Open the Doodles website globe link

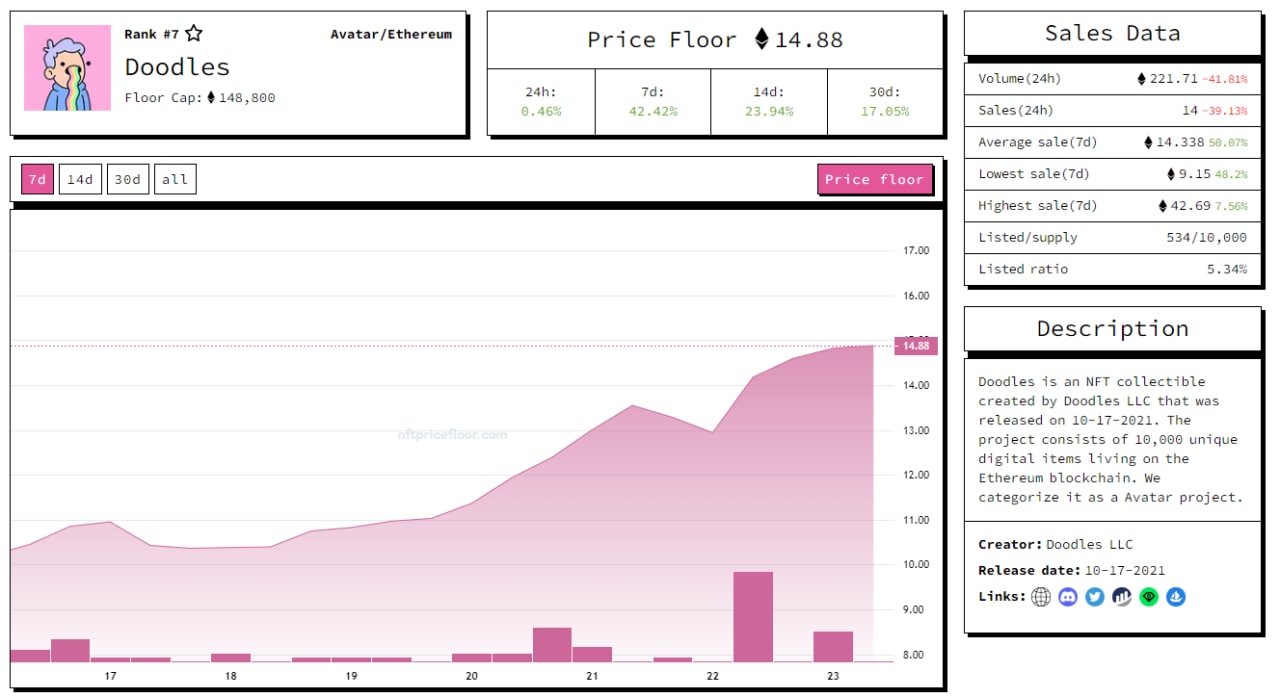coord(1041,597)
